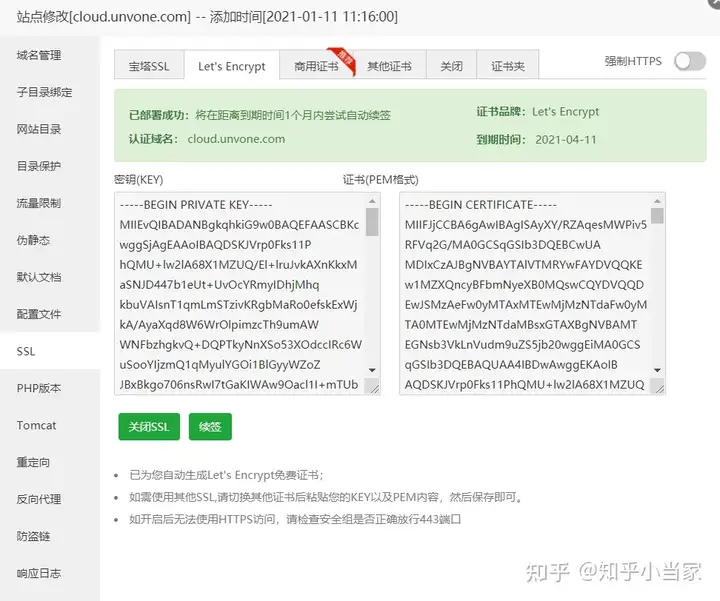720x601 pixels.
Task: Switch to the 宝塔SSL tab
Action: tap(149, 66)
